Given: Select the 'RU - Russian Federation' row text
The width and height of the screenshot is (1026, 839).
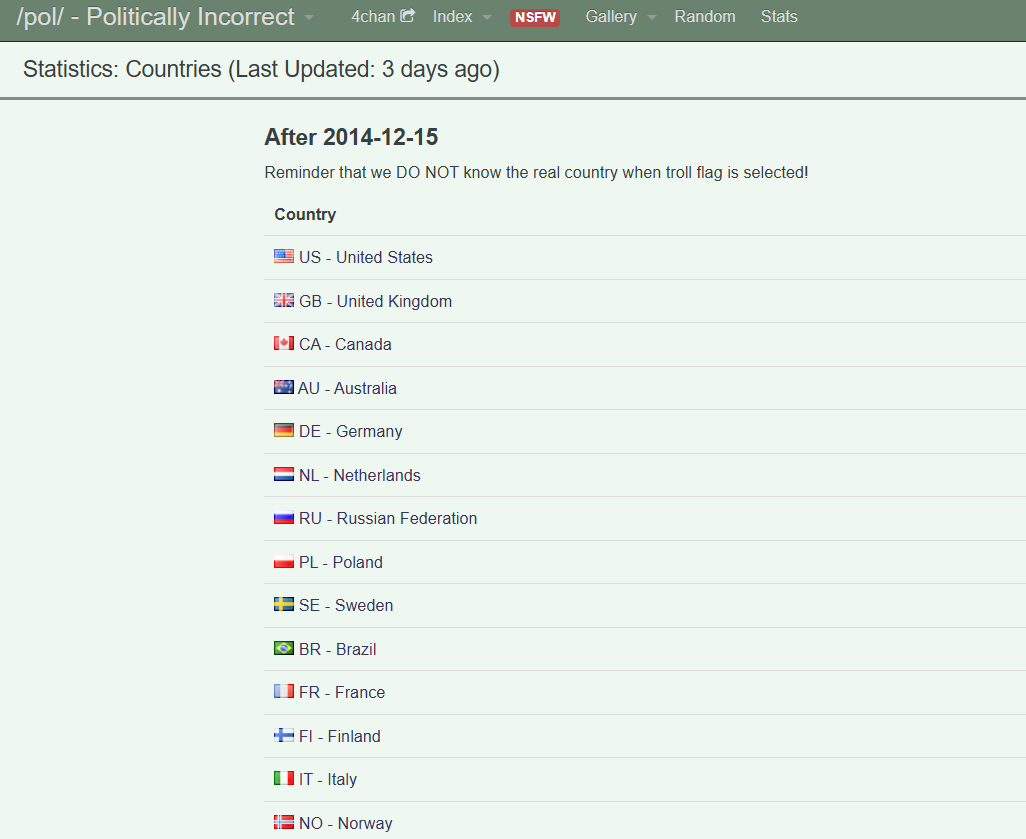Looking at the screenshot, I should point(388,518).
